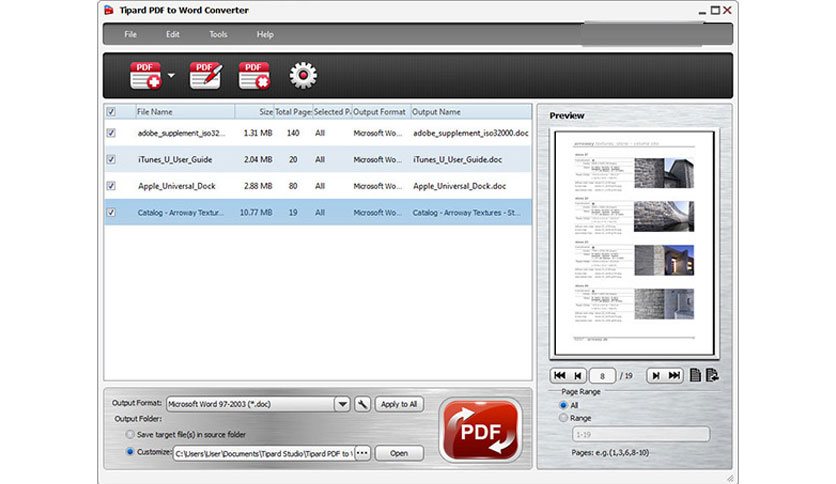Toggle the select-all checkbox in header
Screen dimensions: 836x484
[111, 112]
